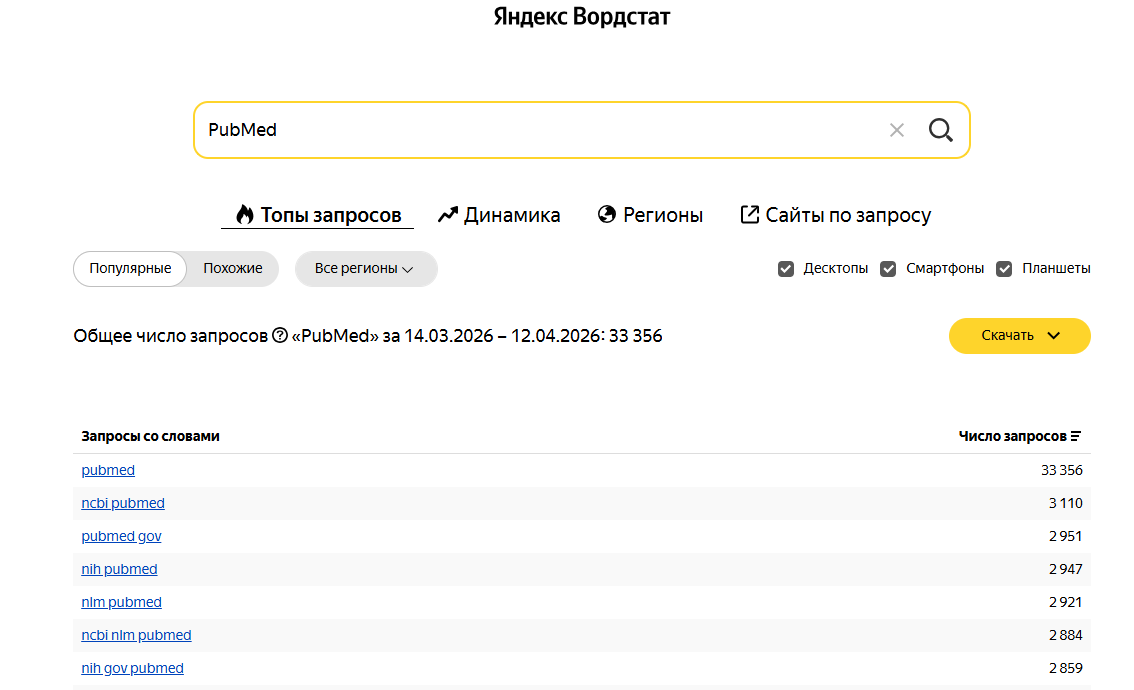Screen dimensions: 1134x690
Task: Click the sort icon next to Число запросов
Action: click(1076, 436)
